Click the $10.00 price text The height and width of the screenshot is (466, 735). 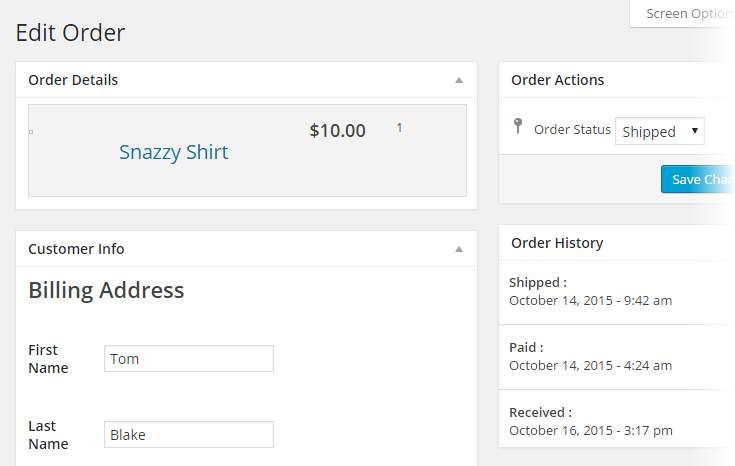(x=337, y=130)
